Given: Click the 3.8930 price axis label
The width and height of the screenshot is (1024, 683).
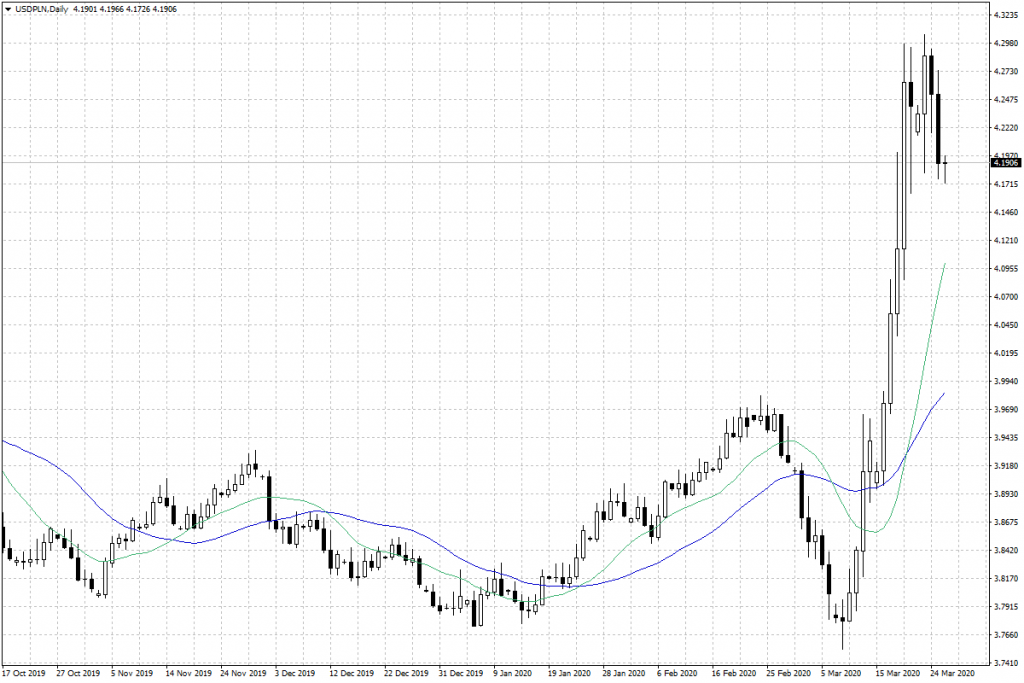Looking at the screenshot, I should 1006,494.
